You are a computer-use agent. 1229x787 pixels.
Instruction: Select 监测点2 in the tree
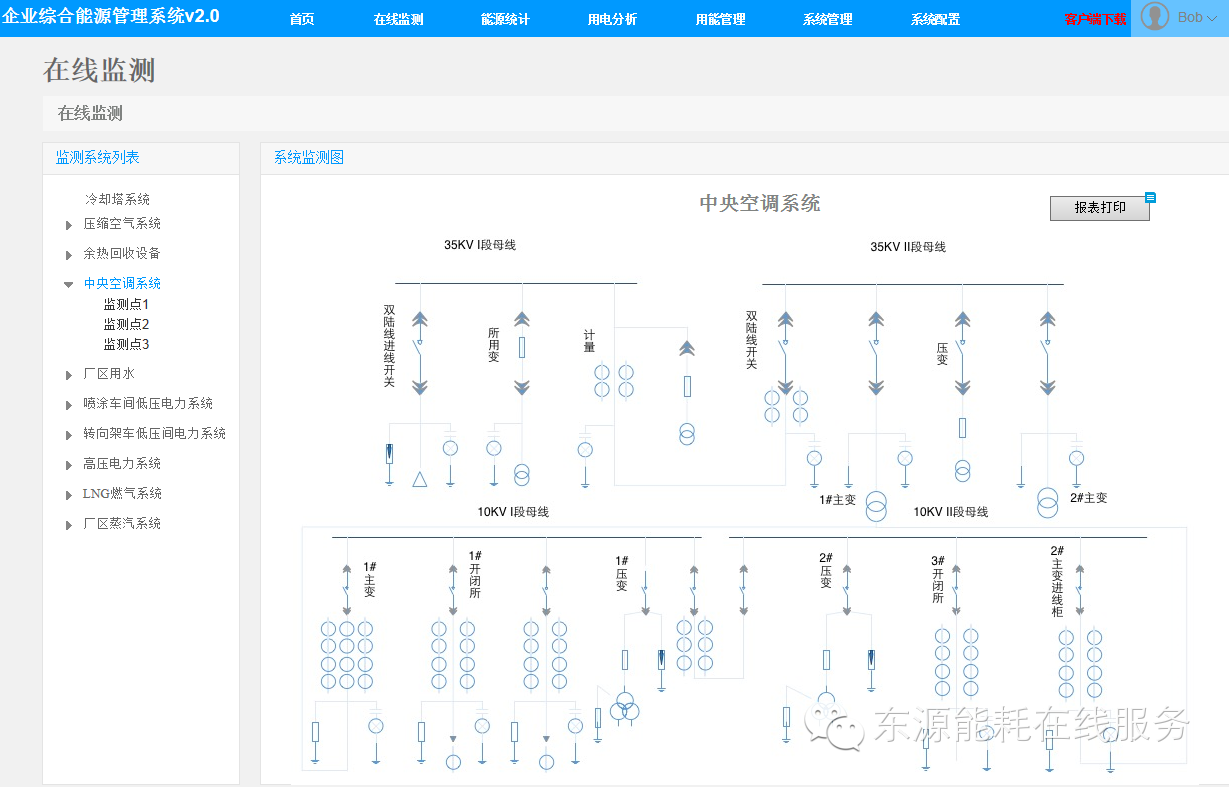coord(126,324)
